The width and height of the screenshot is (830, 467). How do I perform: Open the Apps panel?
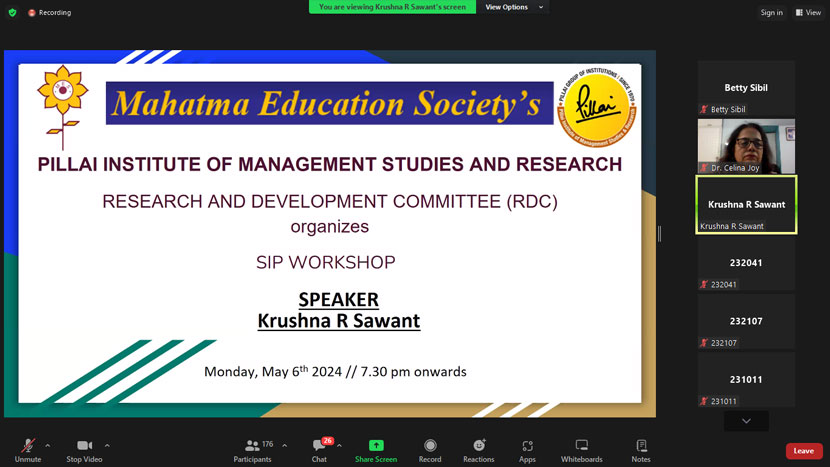coord(527,449)
